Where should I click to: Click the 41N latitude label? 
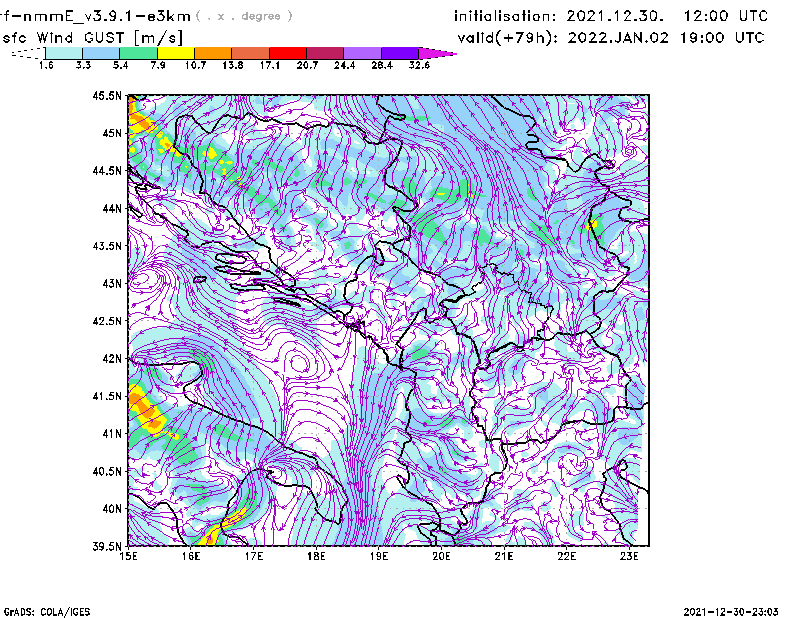coord(112,434)
